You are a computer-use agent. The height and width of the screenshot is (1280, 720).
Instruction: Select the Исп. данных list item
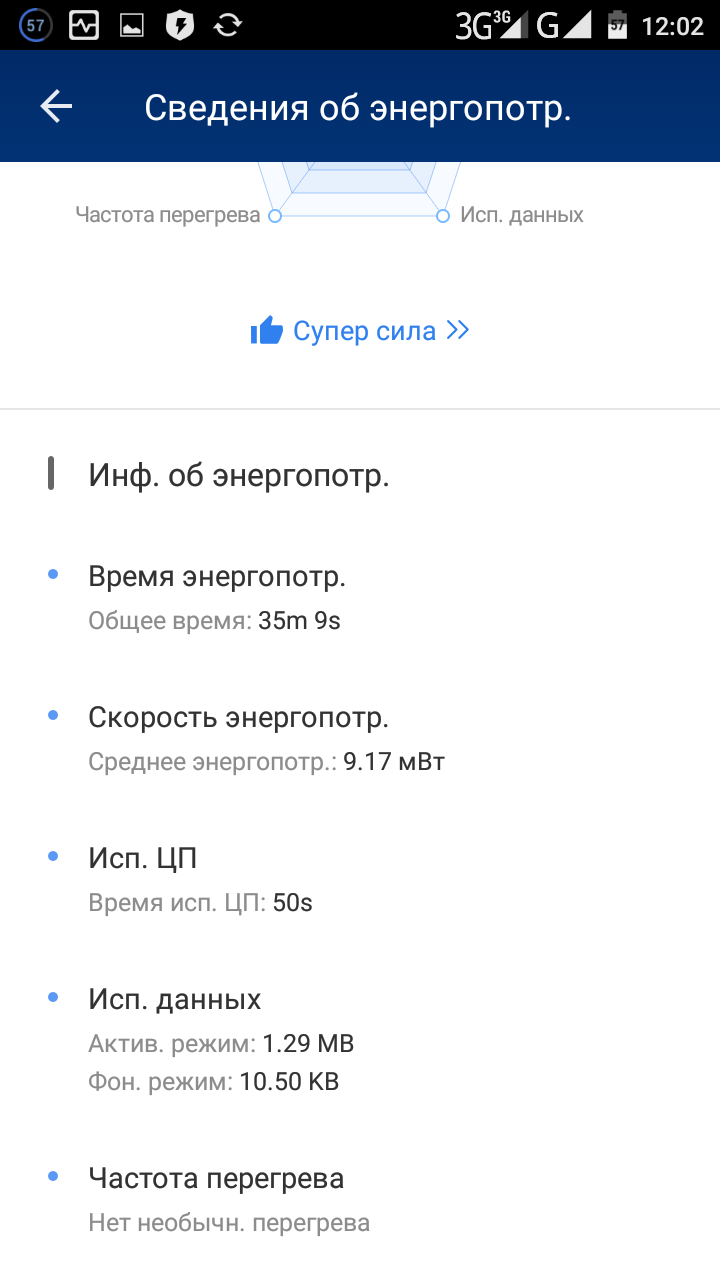[x=175, y=999]
